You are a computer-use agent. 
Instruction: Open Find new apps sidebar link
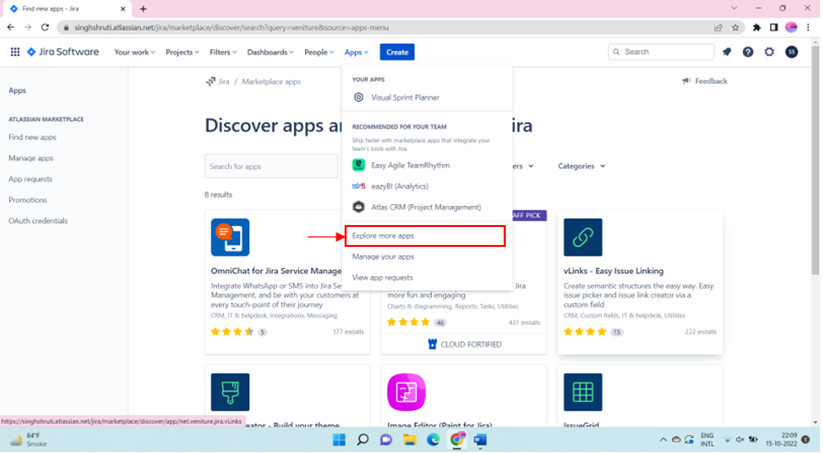pyautogui.click(x=33, y=138)
